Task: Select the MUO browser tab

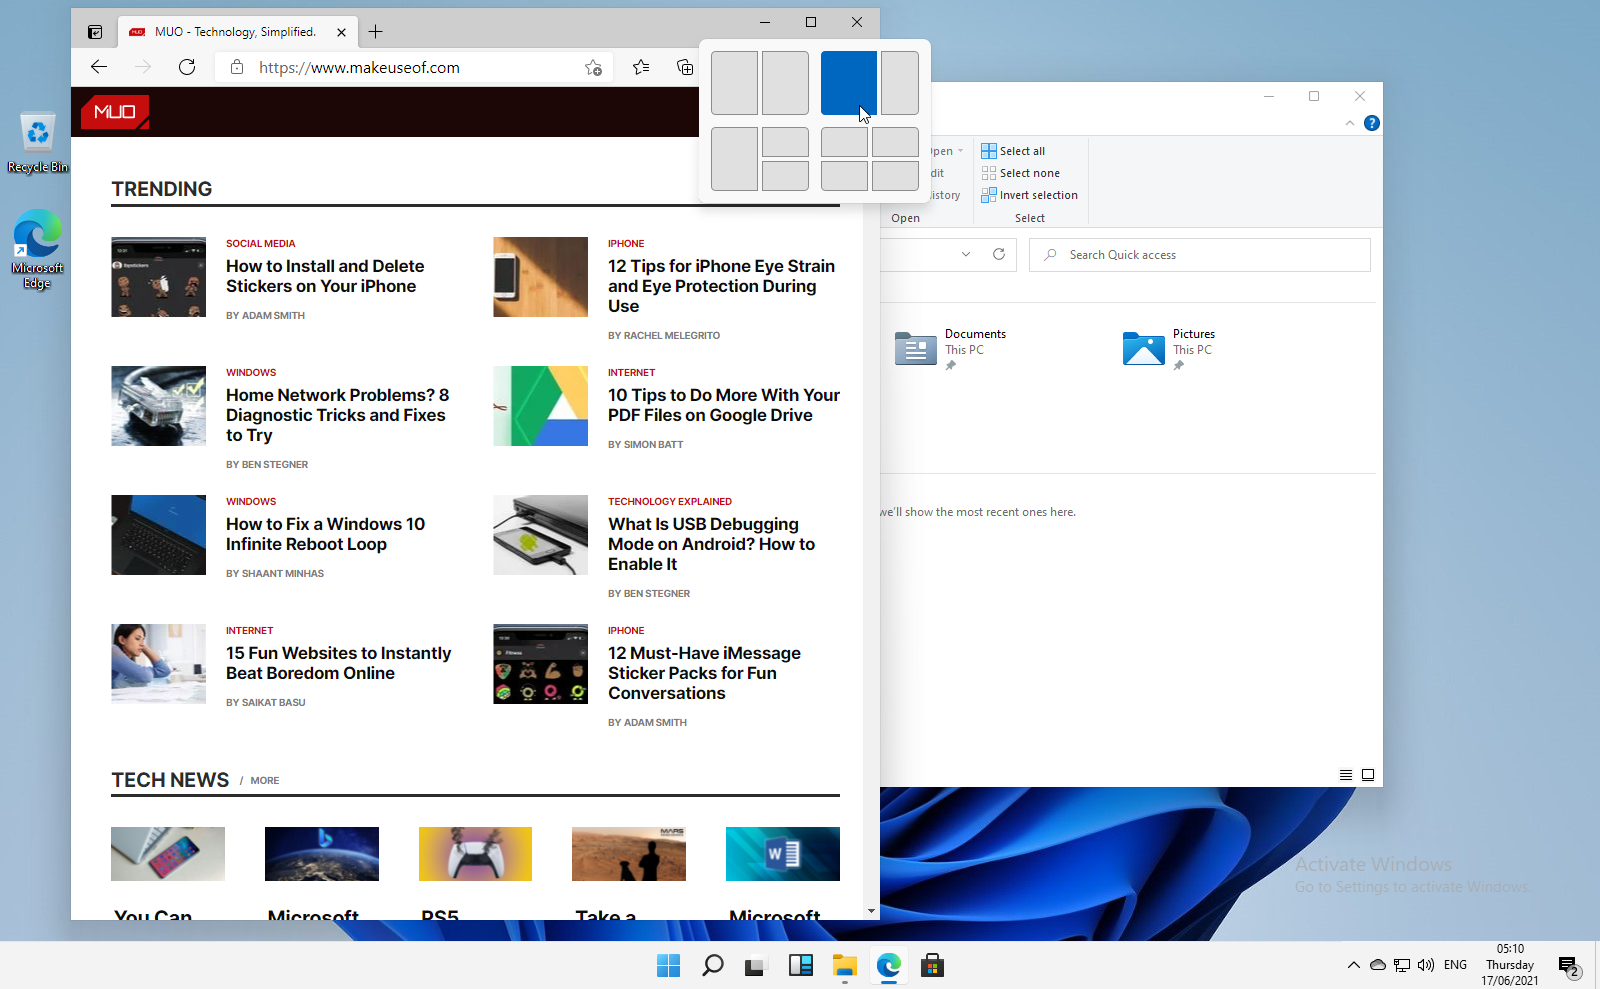Action: click(x=235, y=32)
